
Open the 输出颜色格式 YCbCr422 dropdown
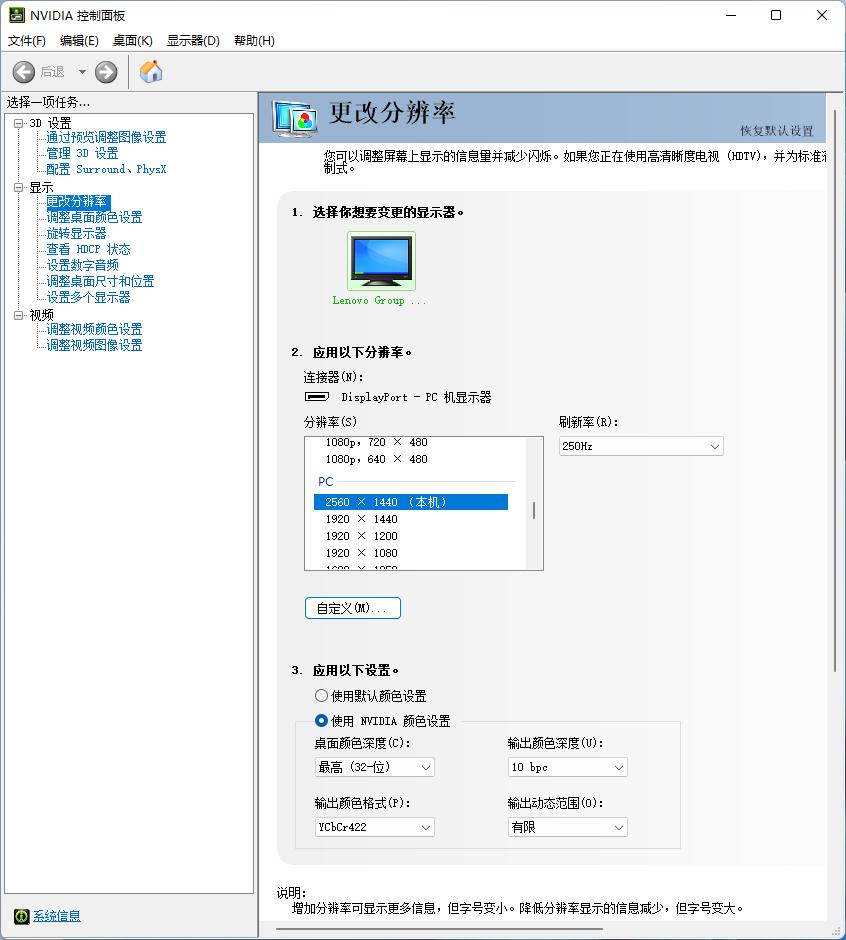pyautogui.click(x=374, y=827)
